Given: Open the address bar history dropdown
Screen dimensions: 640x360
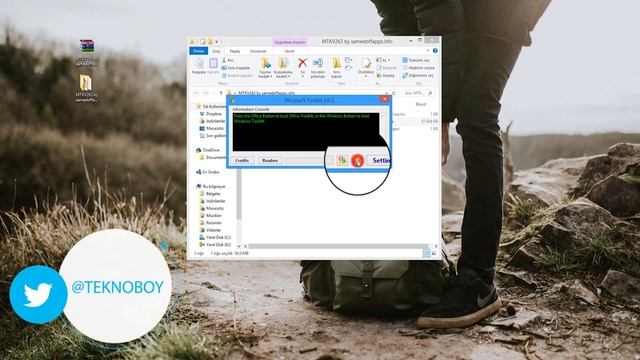Looking at the screenshot, I should tap(387, 93).
